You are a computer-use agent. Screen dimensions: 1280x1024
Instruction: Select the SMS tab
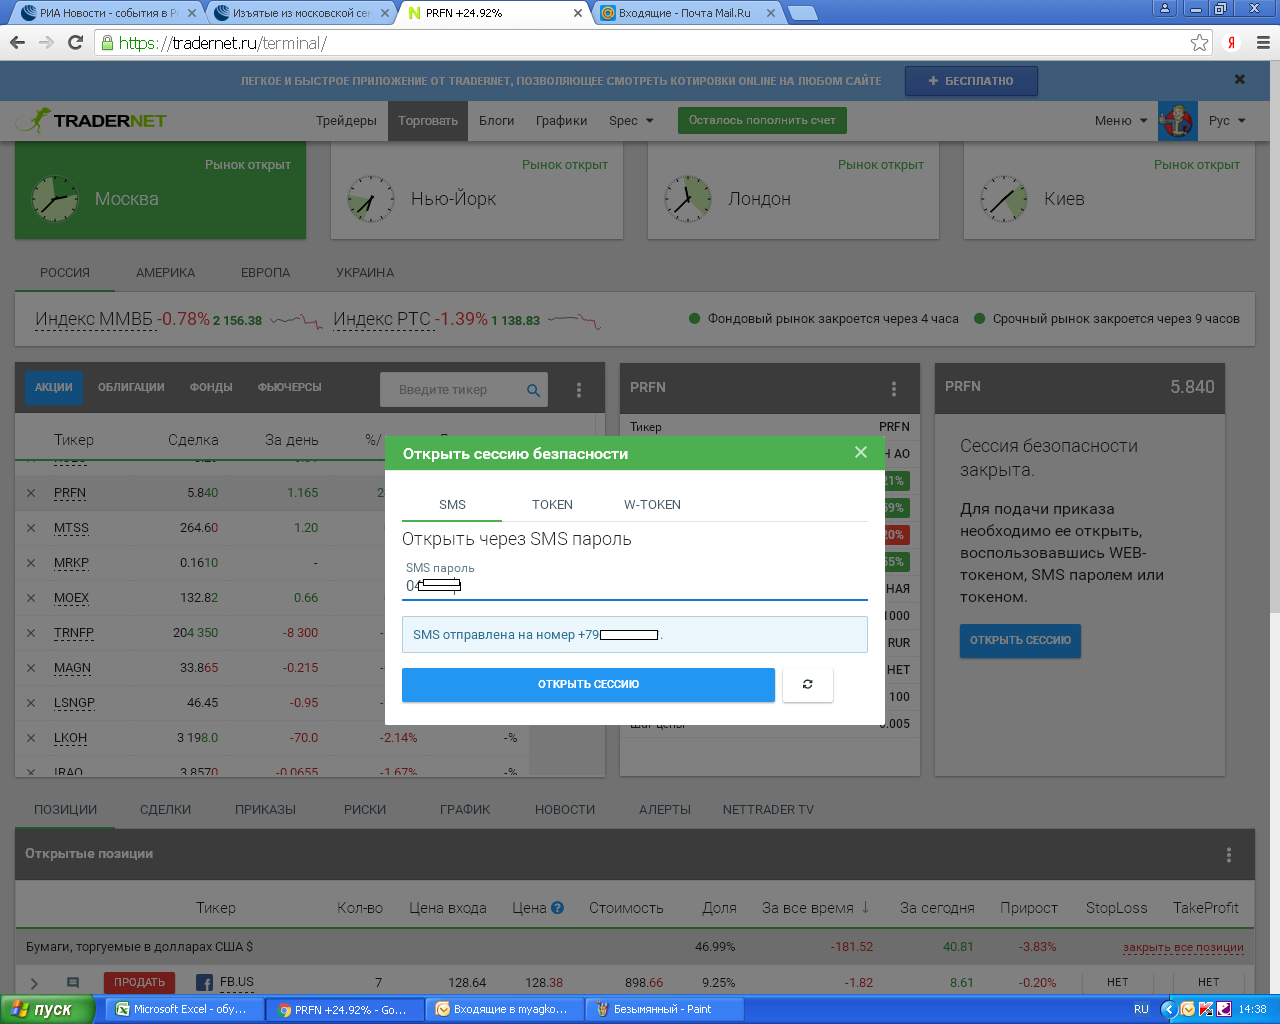(x=452, y=505)
